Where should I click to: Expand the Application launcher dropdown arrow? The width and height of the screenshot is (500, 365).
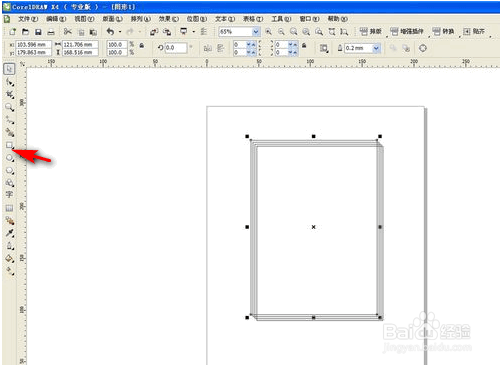click(194, 32)
